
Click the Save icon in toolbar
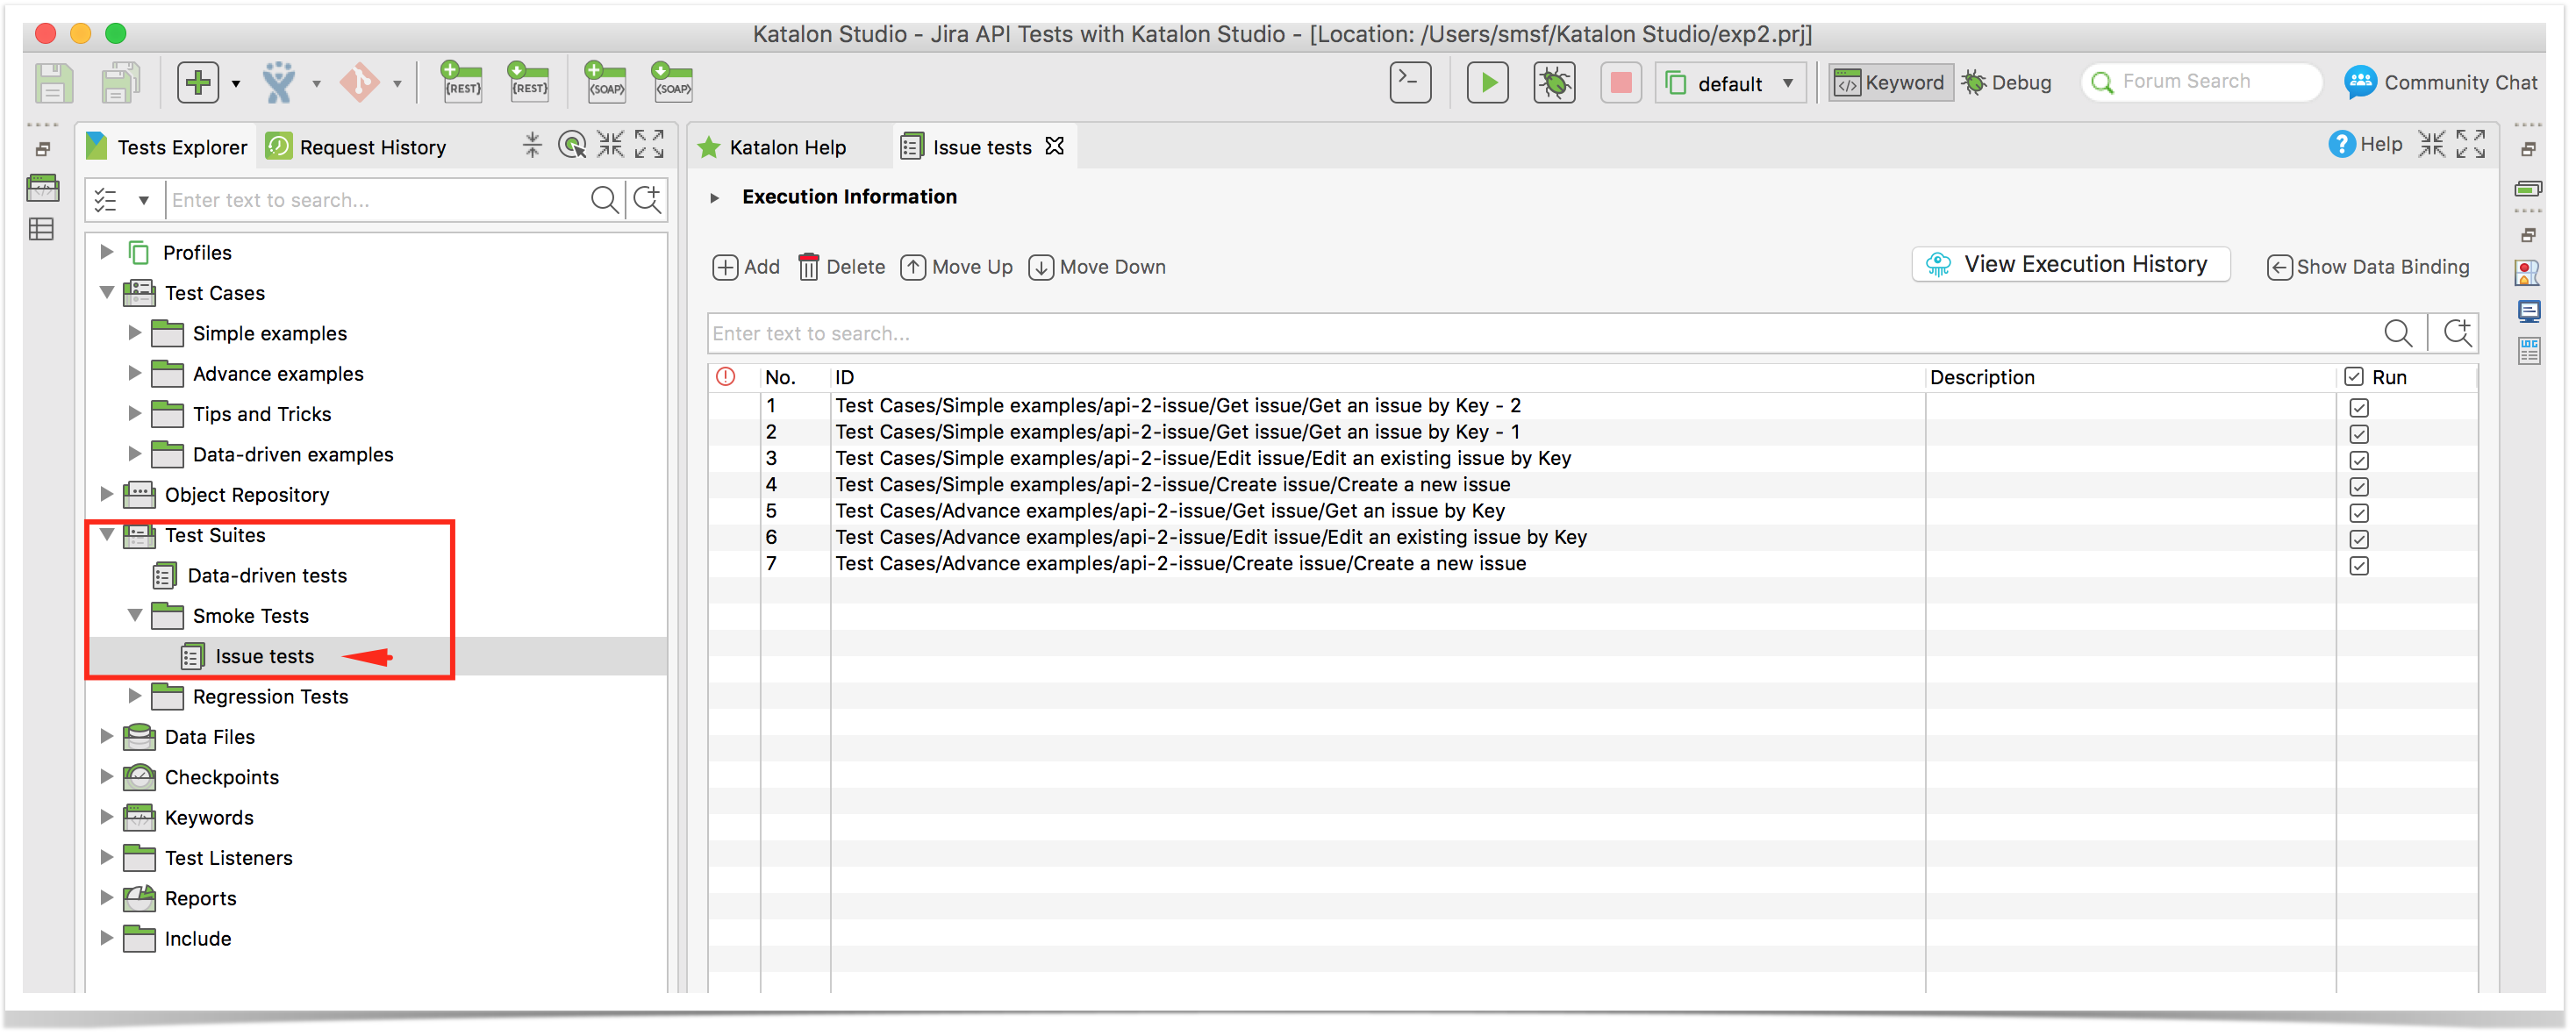click(54, 83)
